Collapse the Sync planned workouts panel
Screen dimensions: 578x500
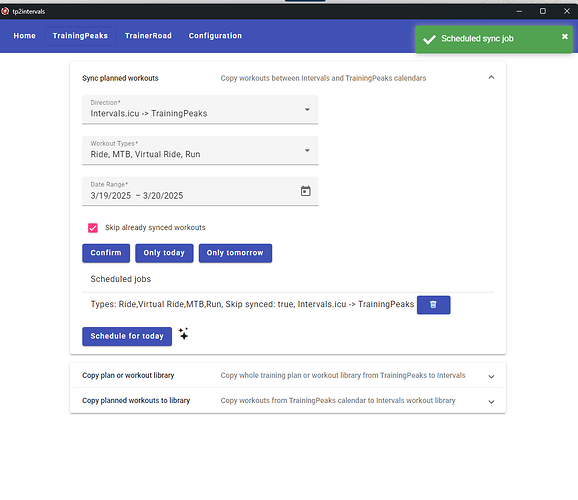491,77
